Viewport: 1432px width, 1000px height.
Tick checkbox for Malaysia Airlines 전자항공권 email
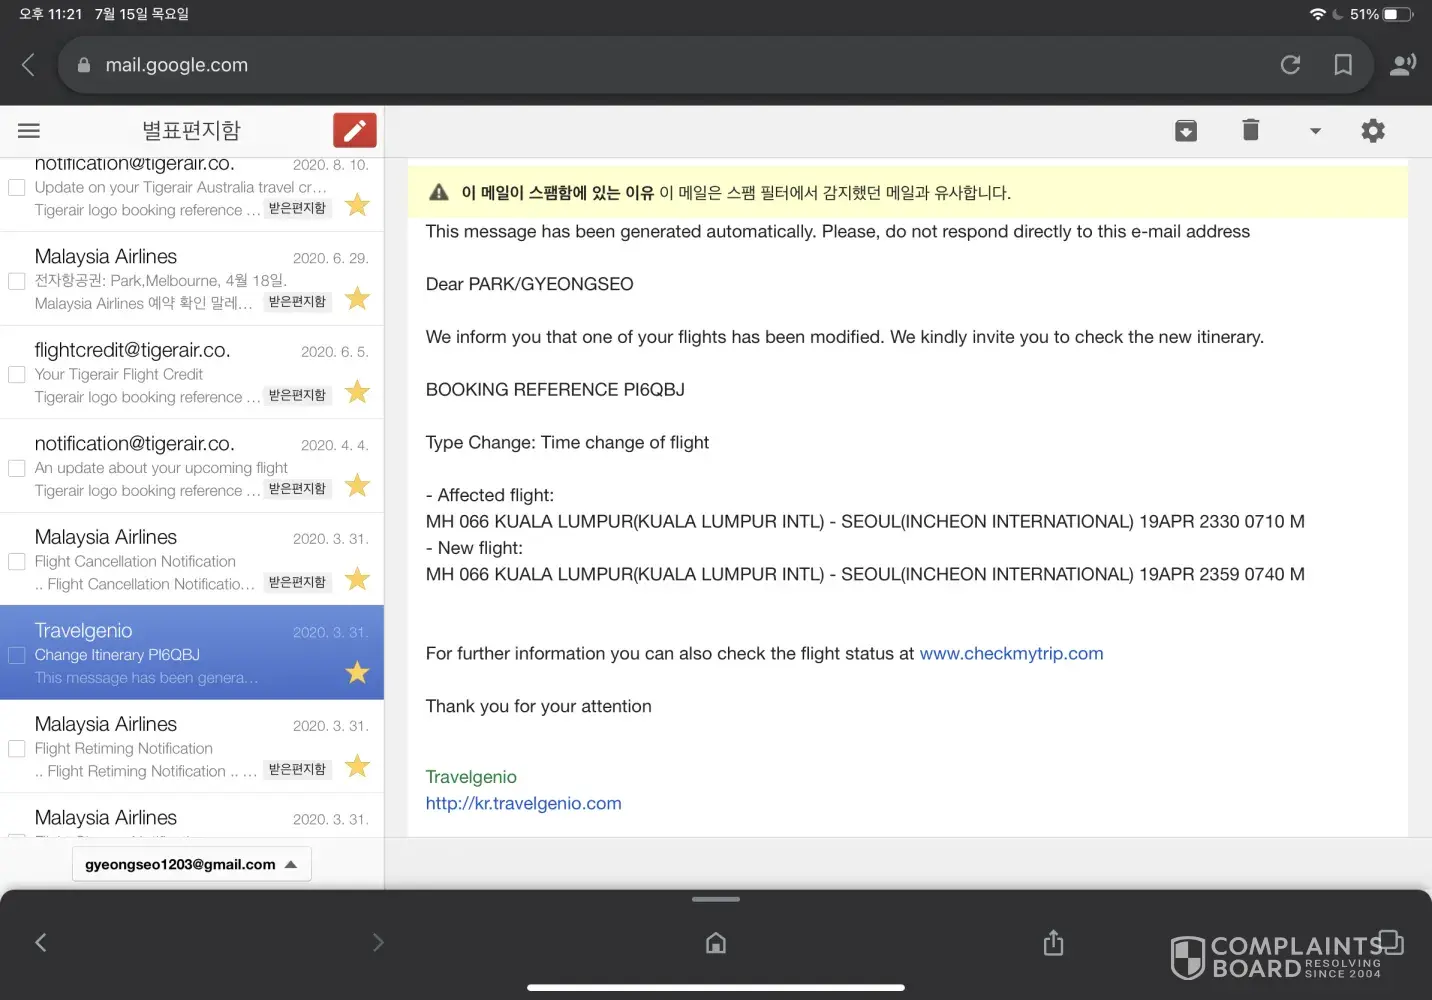click(x=17, y=281)
